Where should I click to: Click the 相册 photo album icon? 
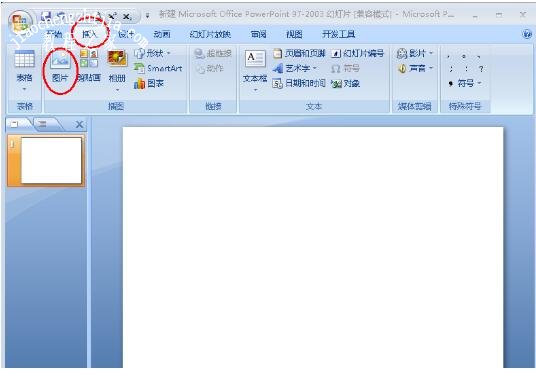point(117,59)
